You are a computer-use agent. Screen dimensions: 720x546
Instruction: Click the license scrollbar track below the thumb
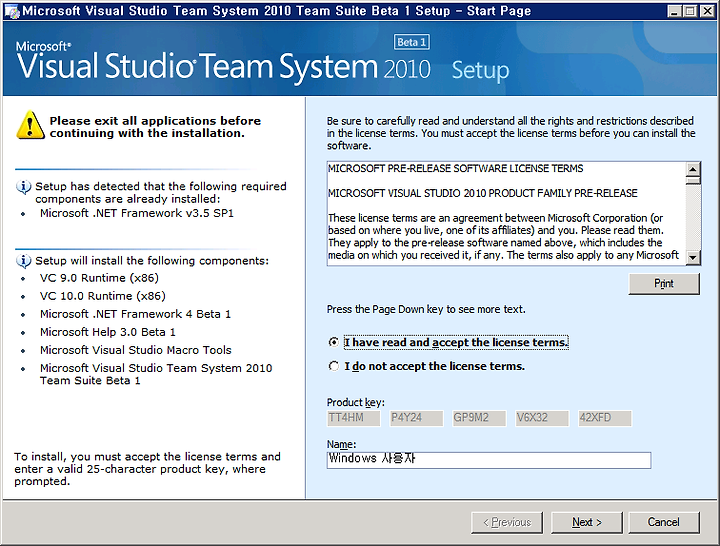693,217
